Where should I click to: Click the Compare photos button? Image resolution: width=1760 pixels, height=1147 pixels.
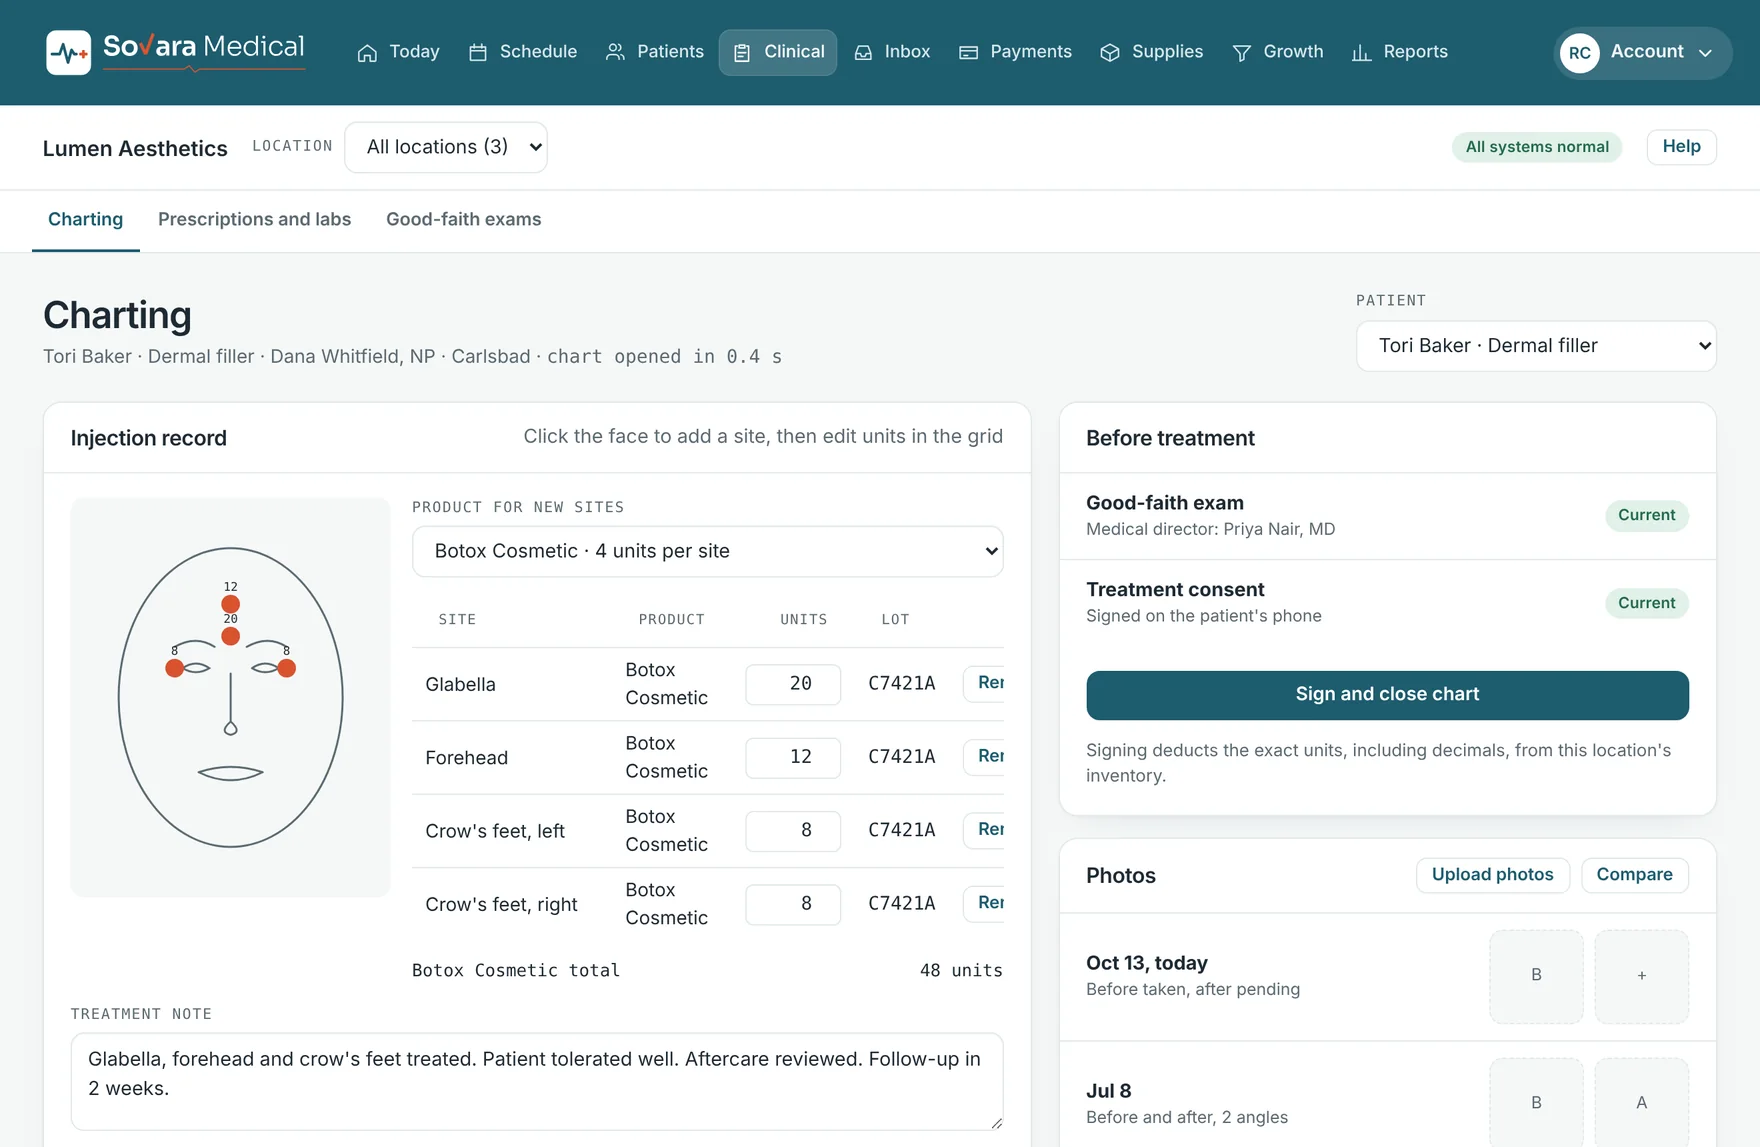(1634, 875)
